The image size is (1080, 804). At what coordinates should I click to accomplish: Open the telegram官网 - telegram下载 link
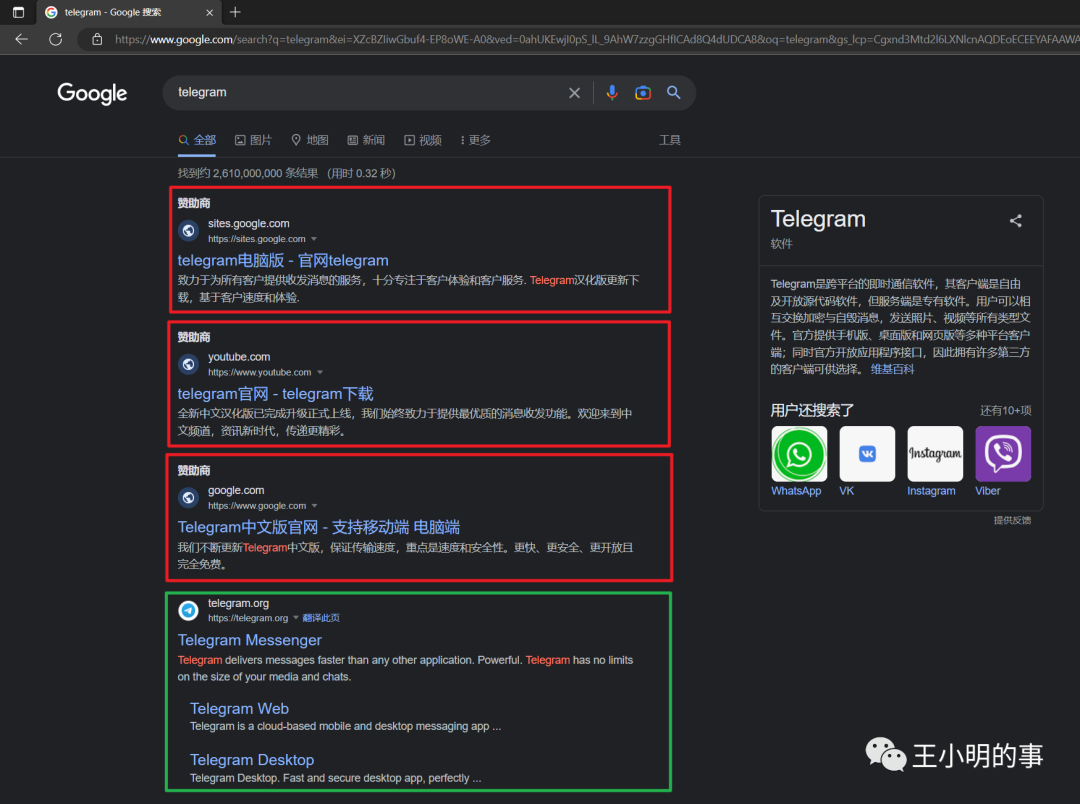click(276, 394)
